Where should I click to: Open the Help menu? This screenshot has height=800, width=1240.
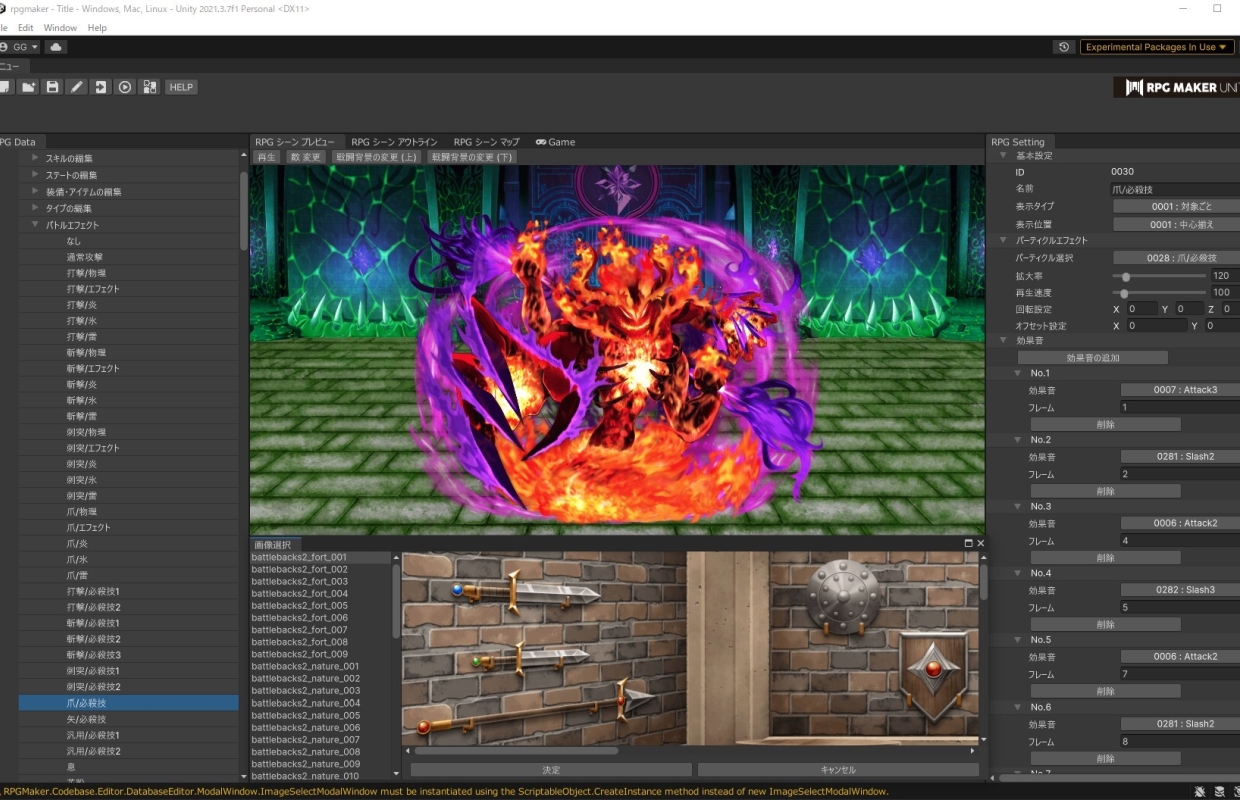(x=97, y=28)
